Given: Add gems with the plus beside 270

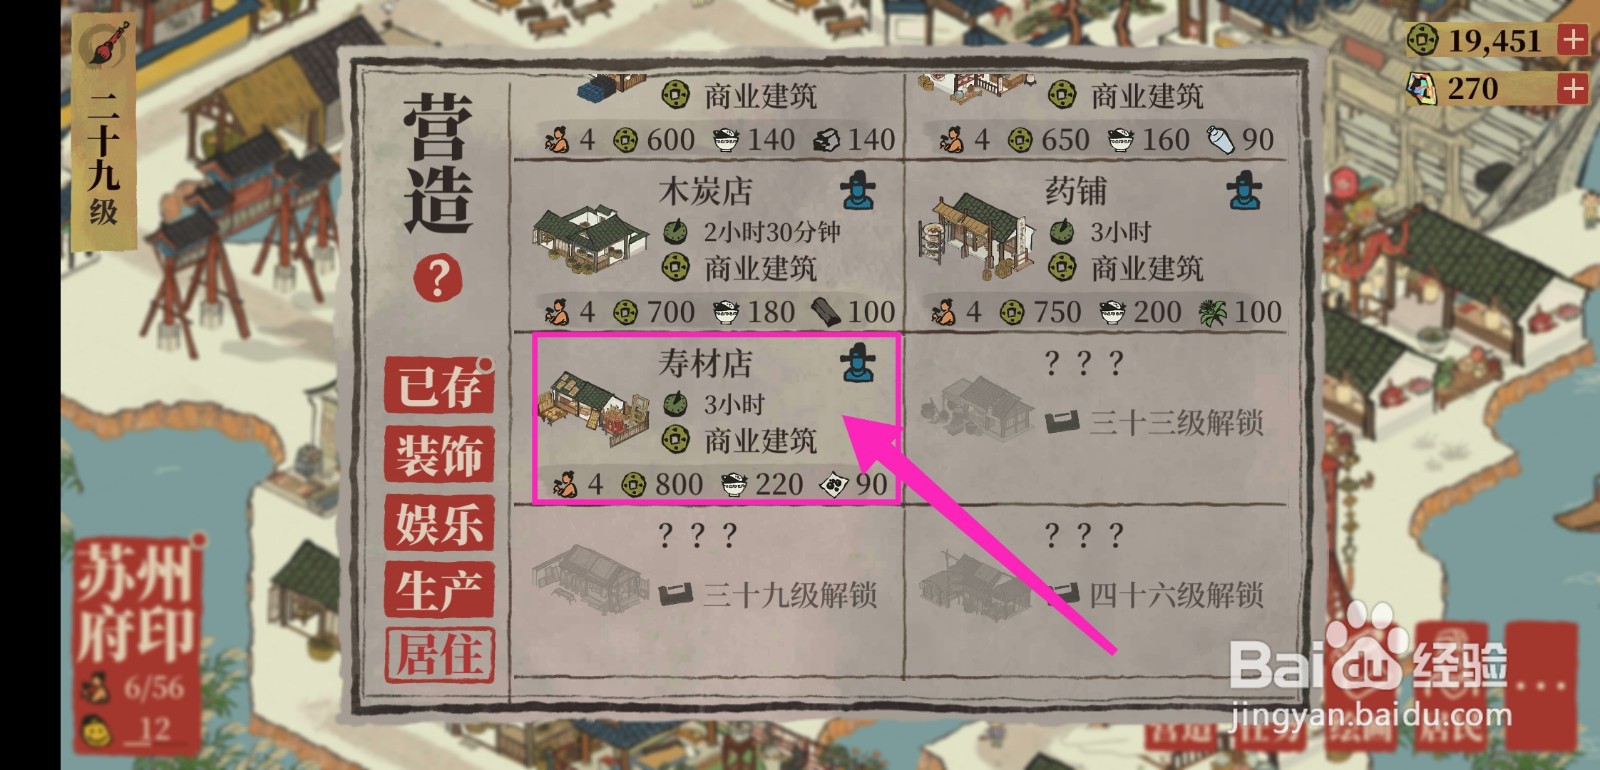Looking at the screenshot, I should [1573, 88].
